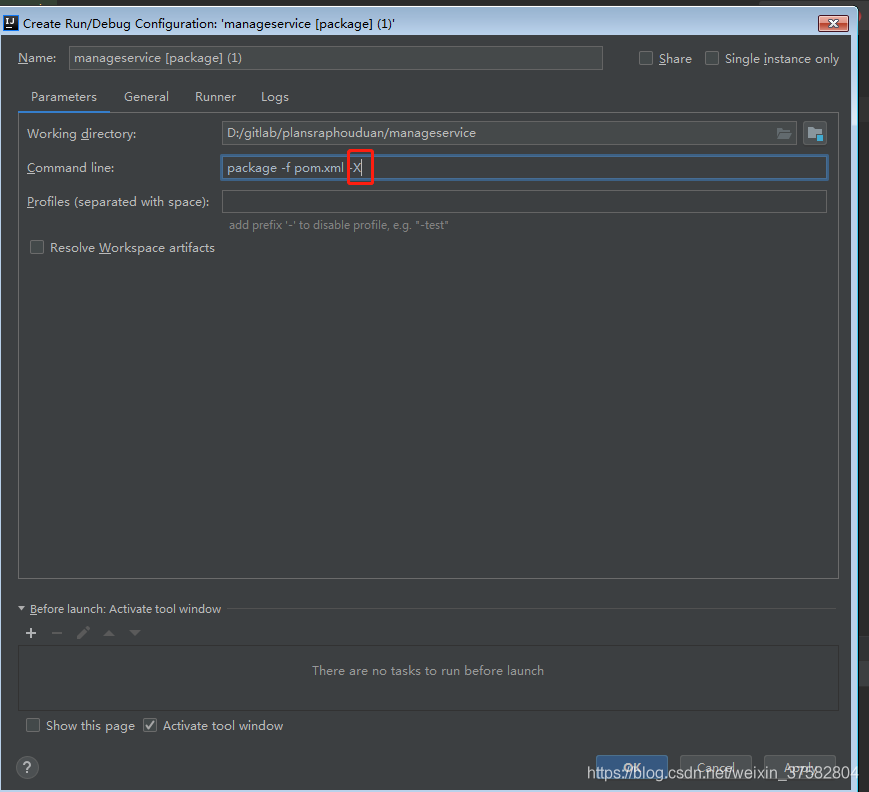Viewport: 869px width, 792px height.
Task: Check Resolve Workspace artifacts
Action: coord(37,247)
